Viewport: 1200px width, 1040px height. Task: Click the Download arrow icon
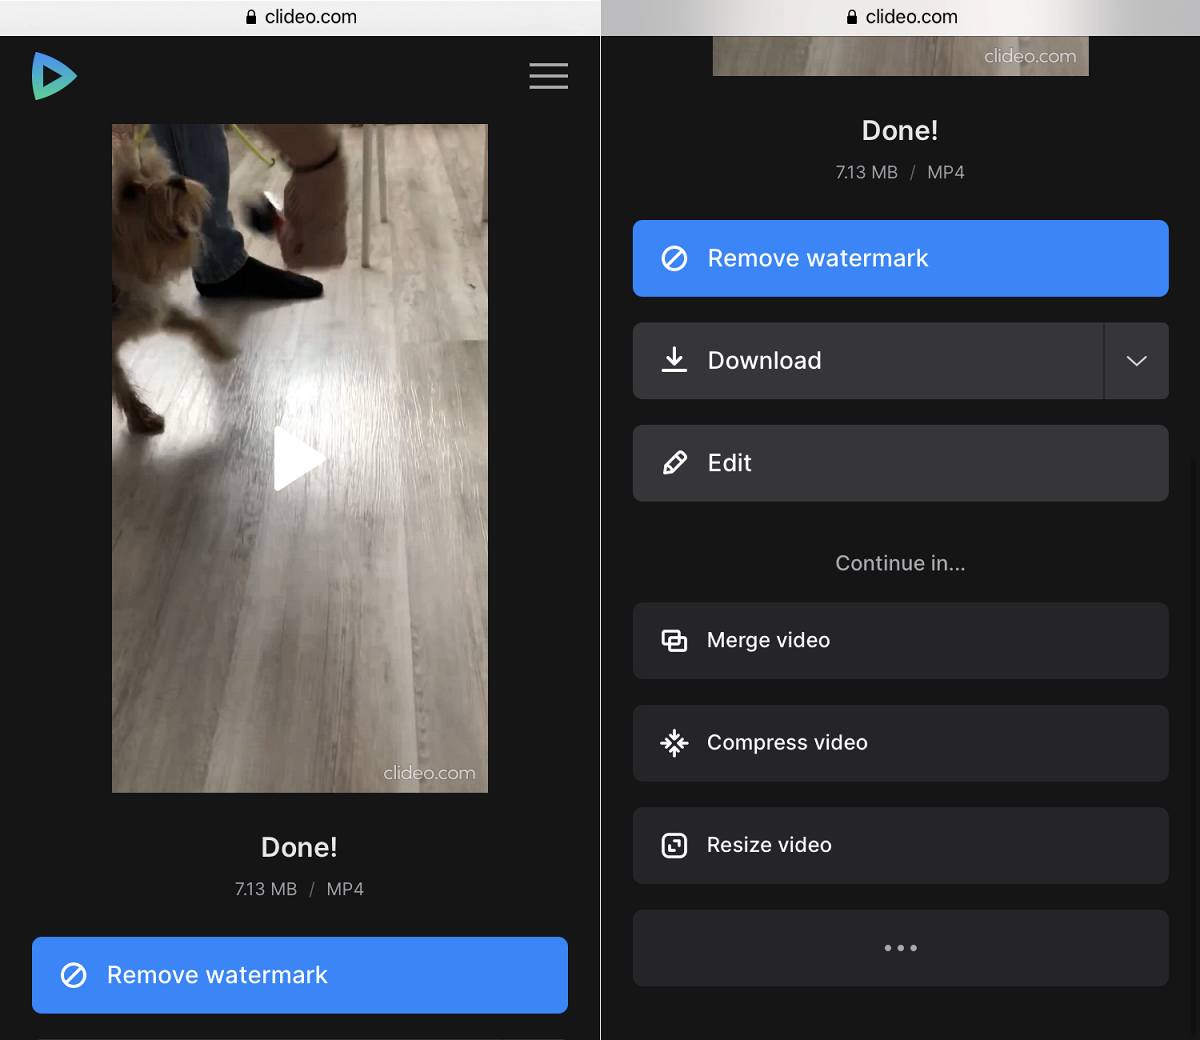(x=675, y=360)
